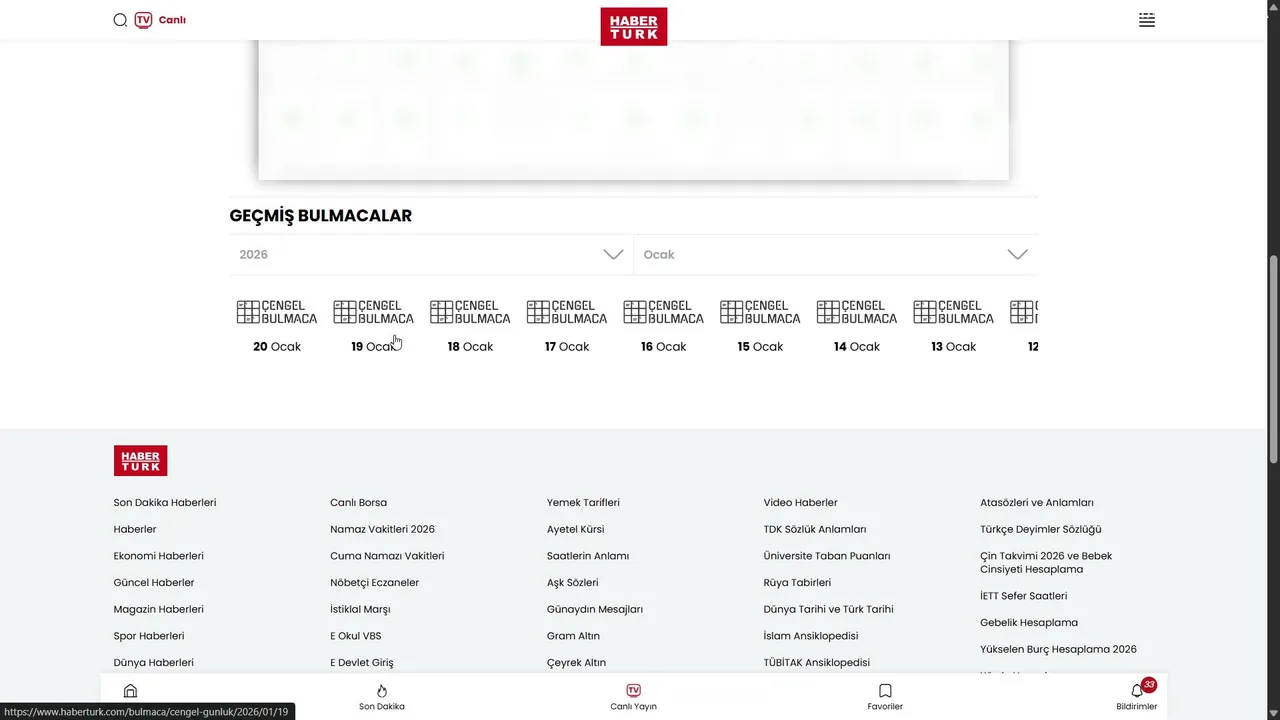Viewport: 1280px width, 720px height.
Task: Open TÜBİTAK Ansiklopedisi link
Action: 817,663
